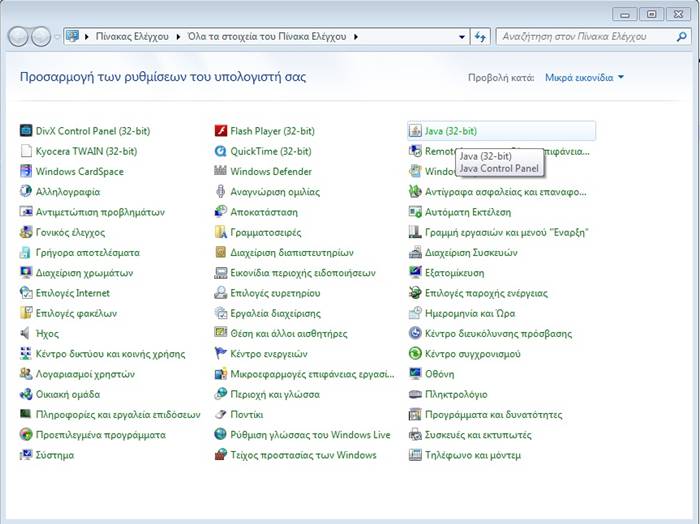Open Γρήγορα αποτελέσματα link
This screenshot has height=524, width=700.
pos(88,253)
